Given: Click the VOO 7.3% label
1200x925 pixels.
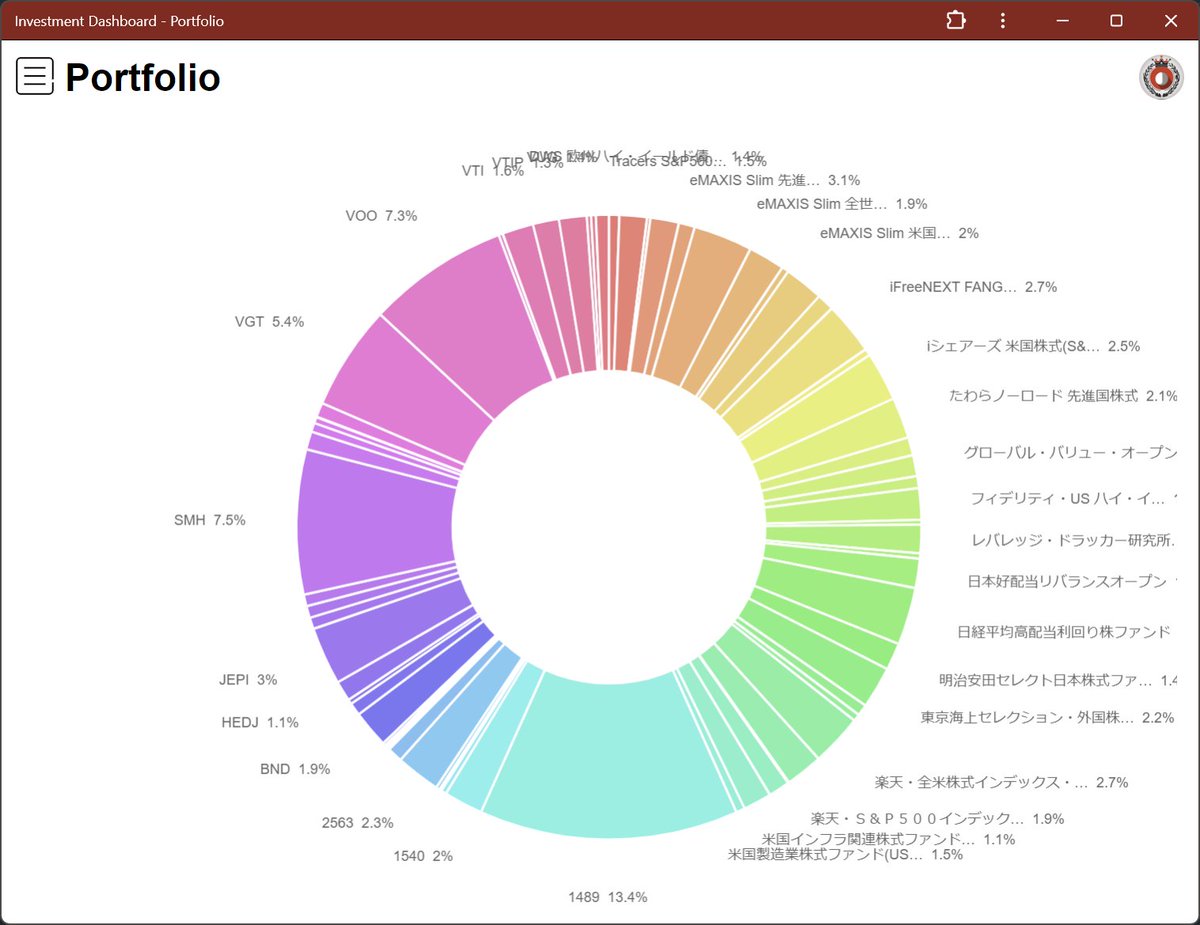Looking at the screenshot, I should point(381,216).
